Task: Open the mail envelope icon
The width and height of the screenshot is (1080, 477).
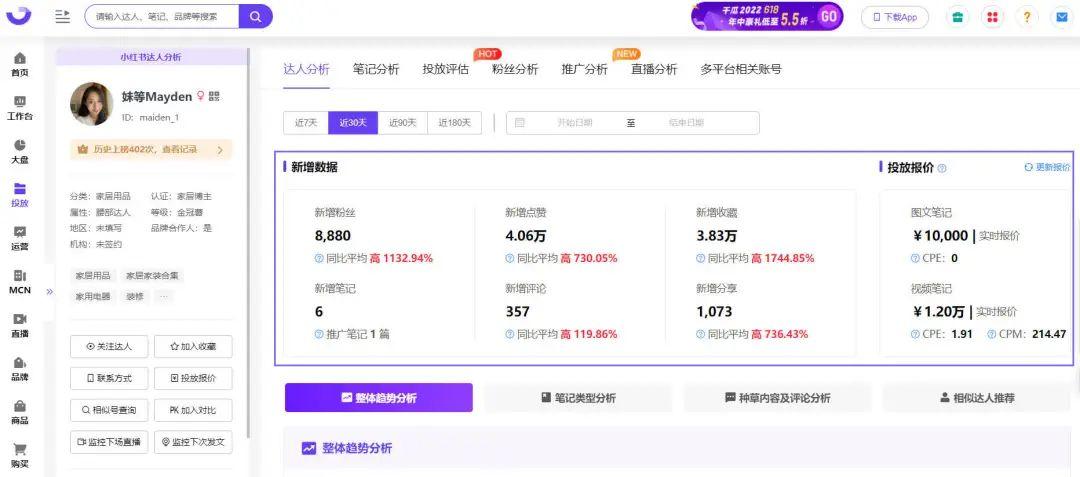Action: [1061, 17]
